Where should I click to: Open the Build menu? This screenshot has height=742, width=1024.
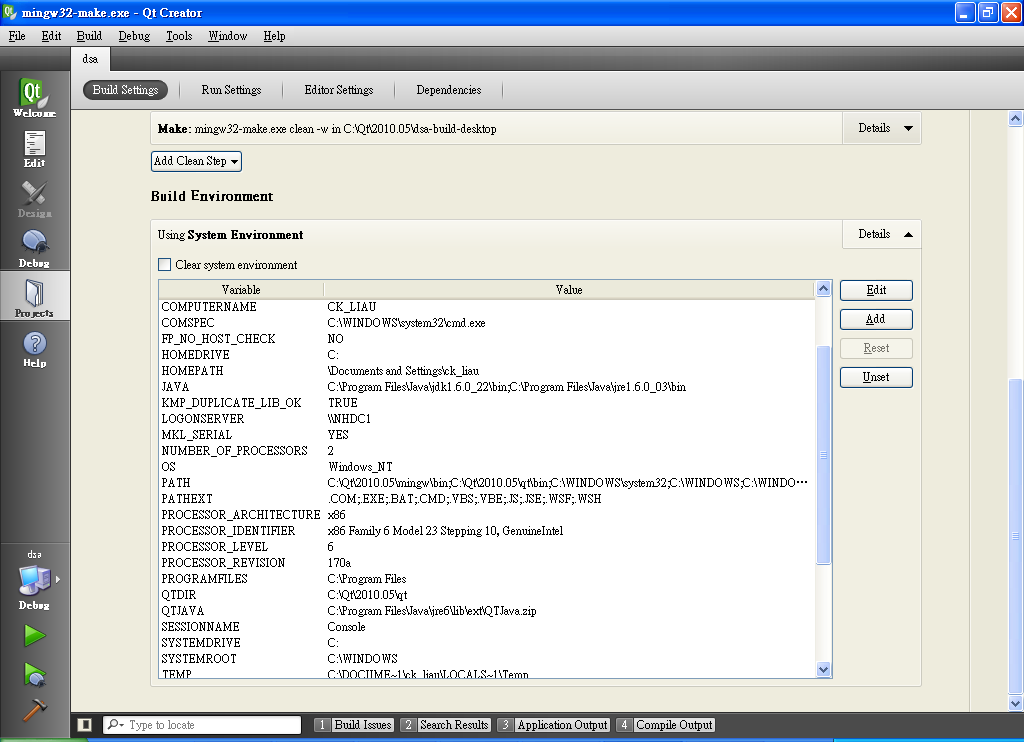89,36
